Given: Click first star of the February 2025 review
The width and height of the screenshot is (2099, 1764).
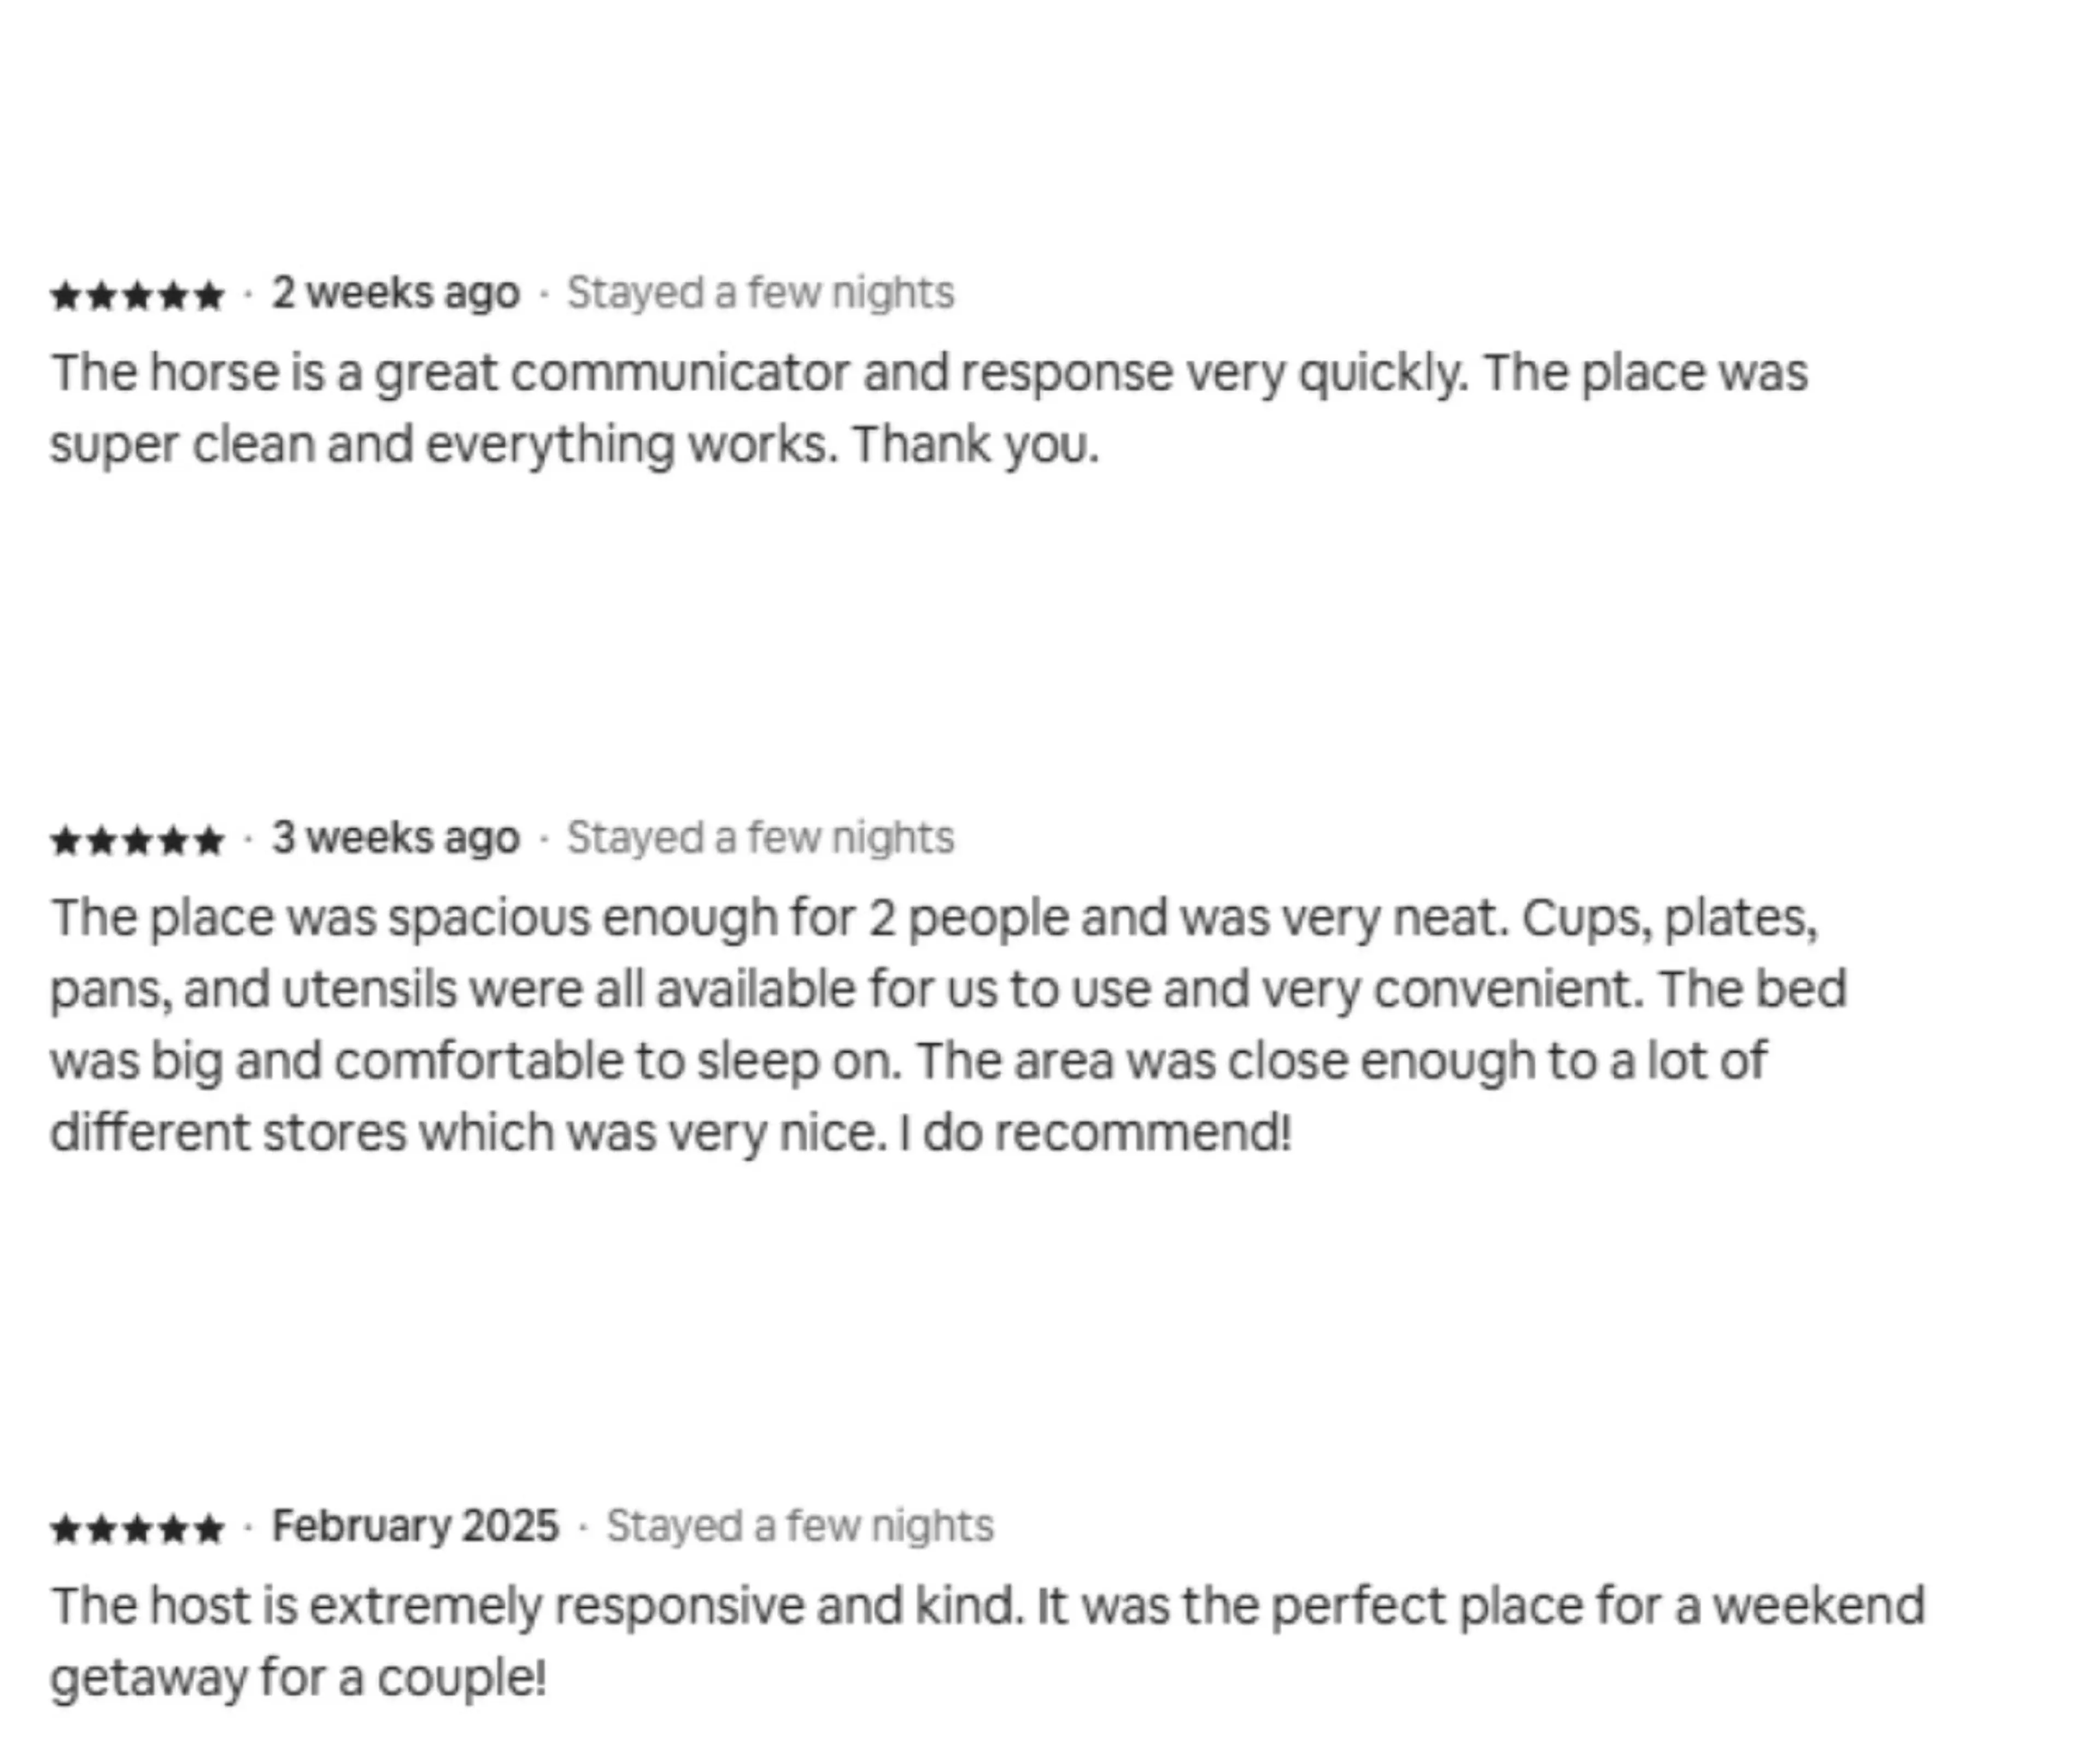Looking at the screenshot, I should 66,1529.
